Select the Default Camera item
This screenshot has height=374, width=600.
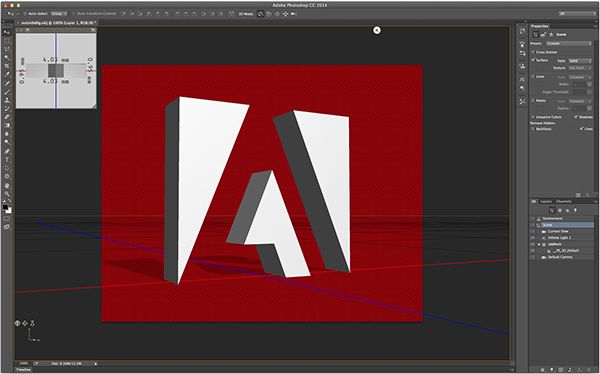pyautogui.click(x=560, y=257)
